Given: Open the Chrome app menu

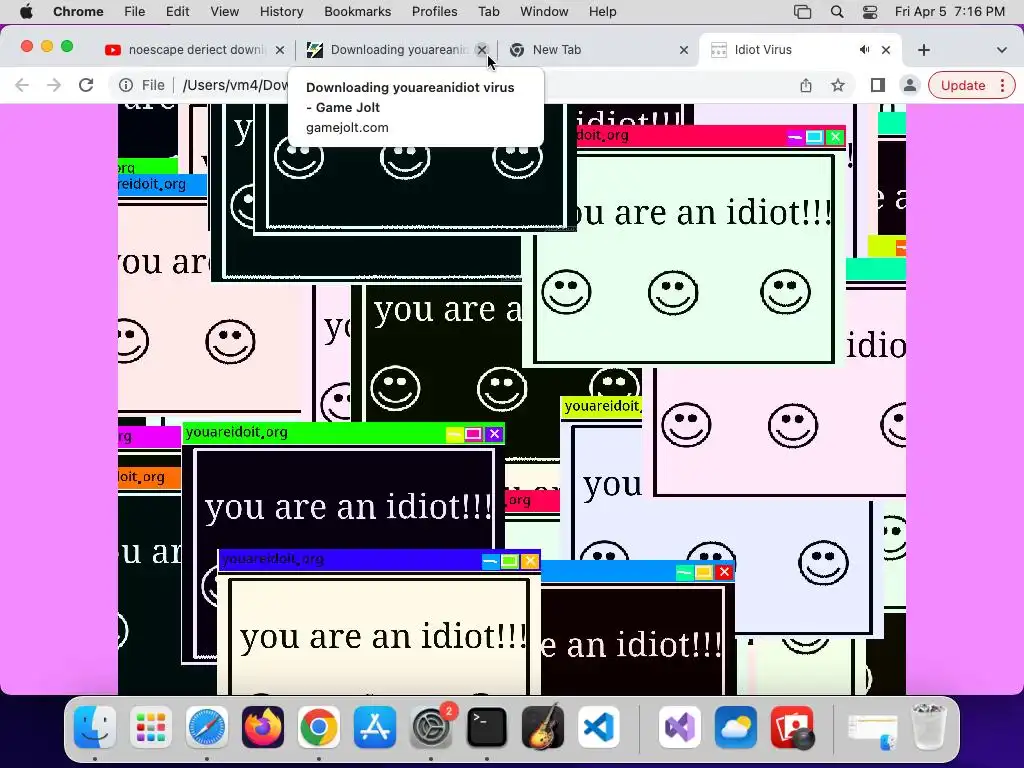Looking at the screenshot, I should (x=78, y=11).
